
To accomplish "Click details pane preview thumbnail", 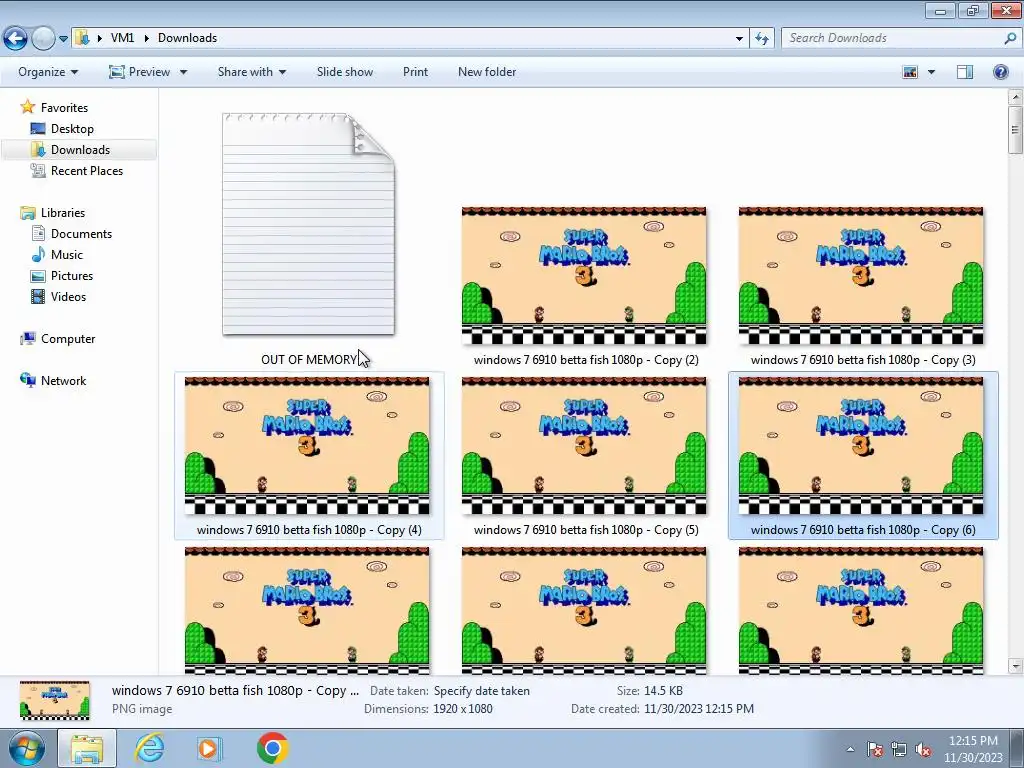I will (x=54, y=700).
